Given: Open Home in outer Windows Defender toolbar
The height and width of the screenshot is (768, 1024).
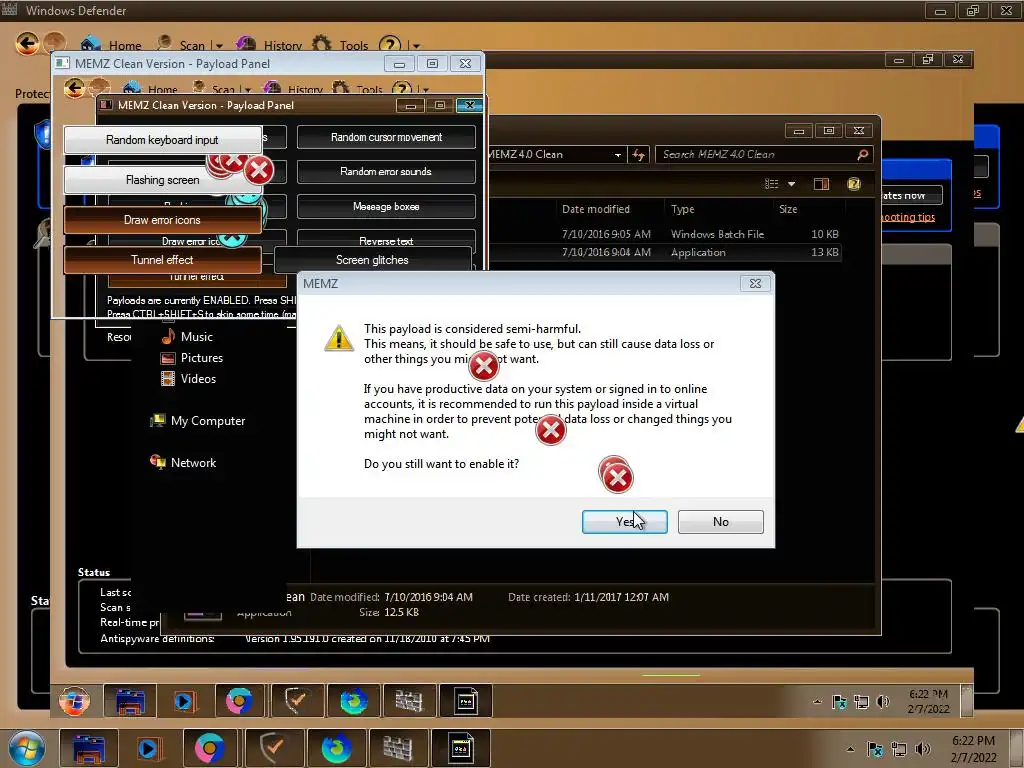Looking at the screenshot, I should click(111, 45).
